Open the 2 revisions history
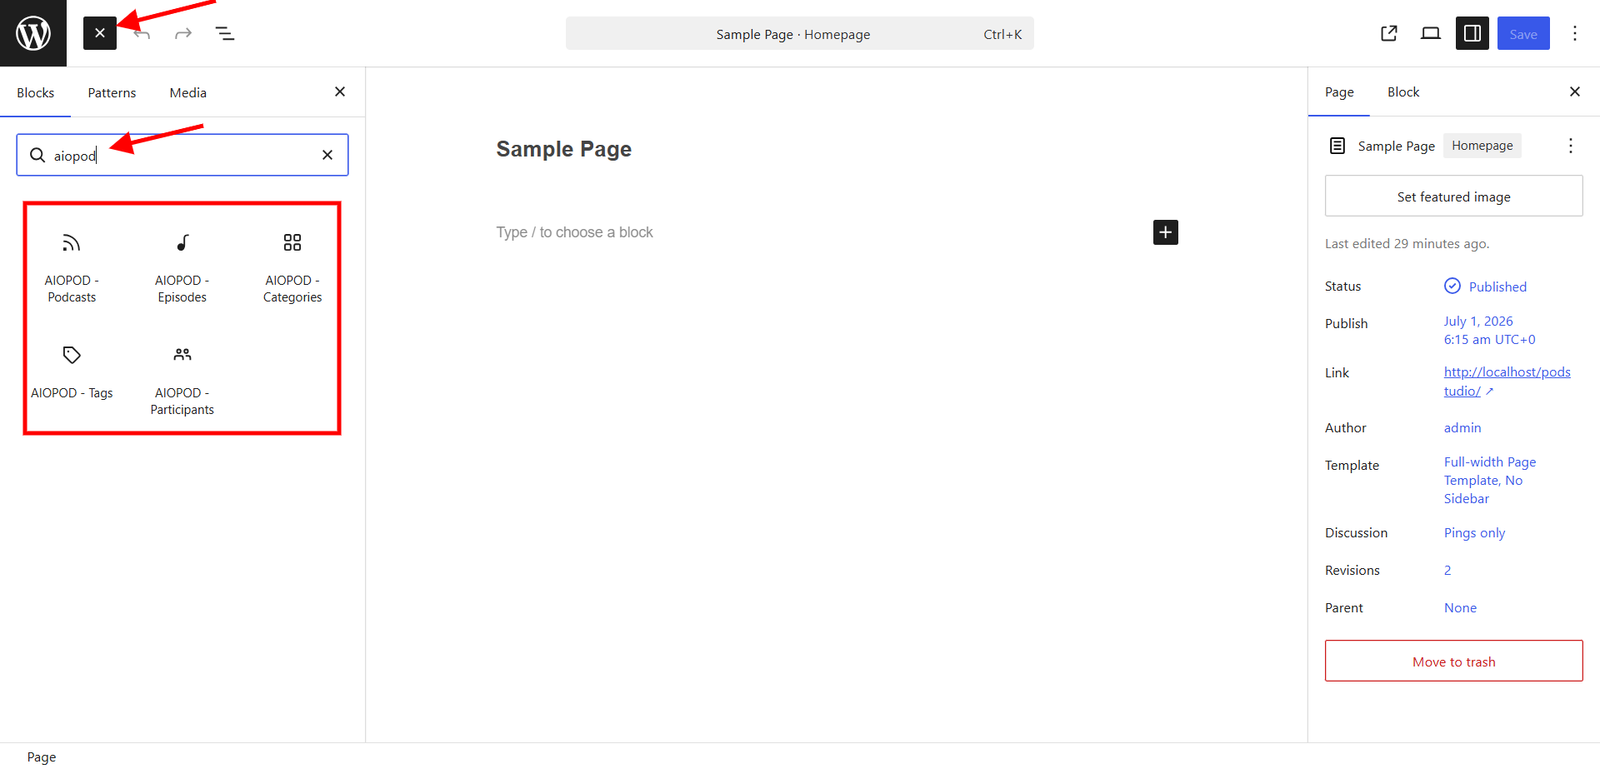1600x768 pixels. [x=1447, y=570]
